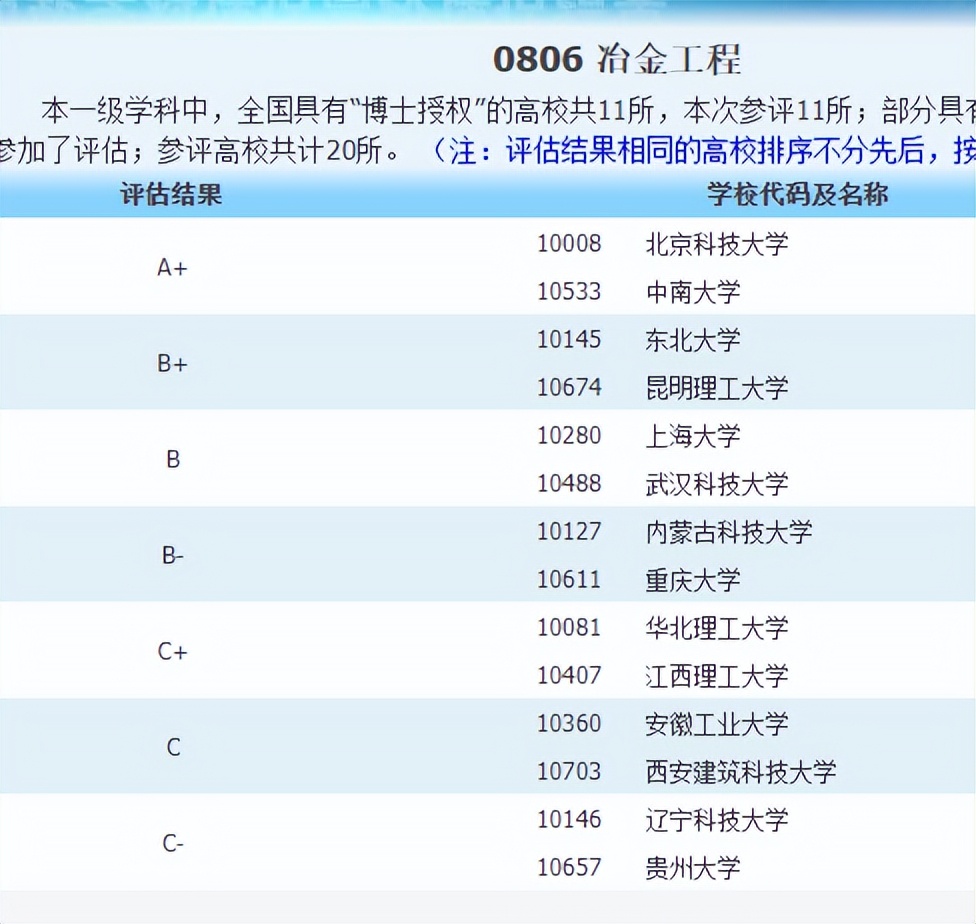The image size is (976, 924).
Task: Click 重庆大学 school name
Action: (693, 580)
